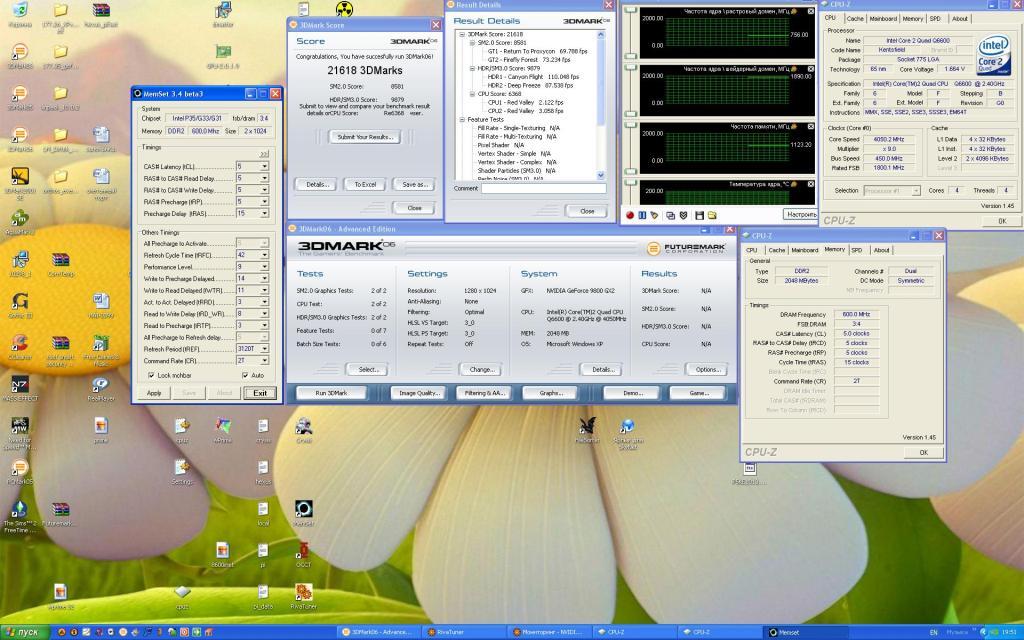Click the overlapping windows icon in monitor toolbar
1024x640 pixels.
(670, 216)
